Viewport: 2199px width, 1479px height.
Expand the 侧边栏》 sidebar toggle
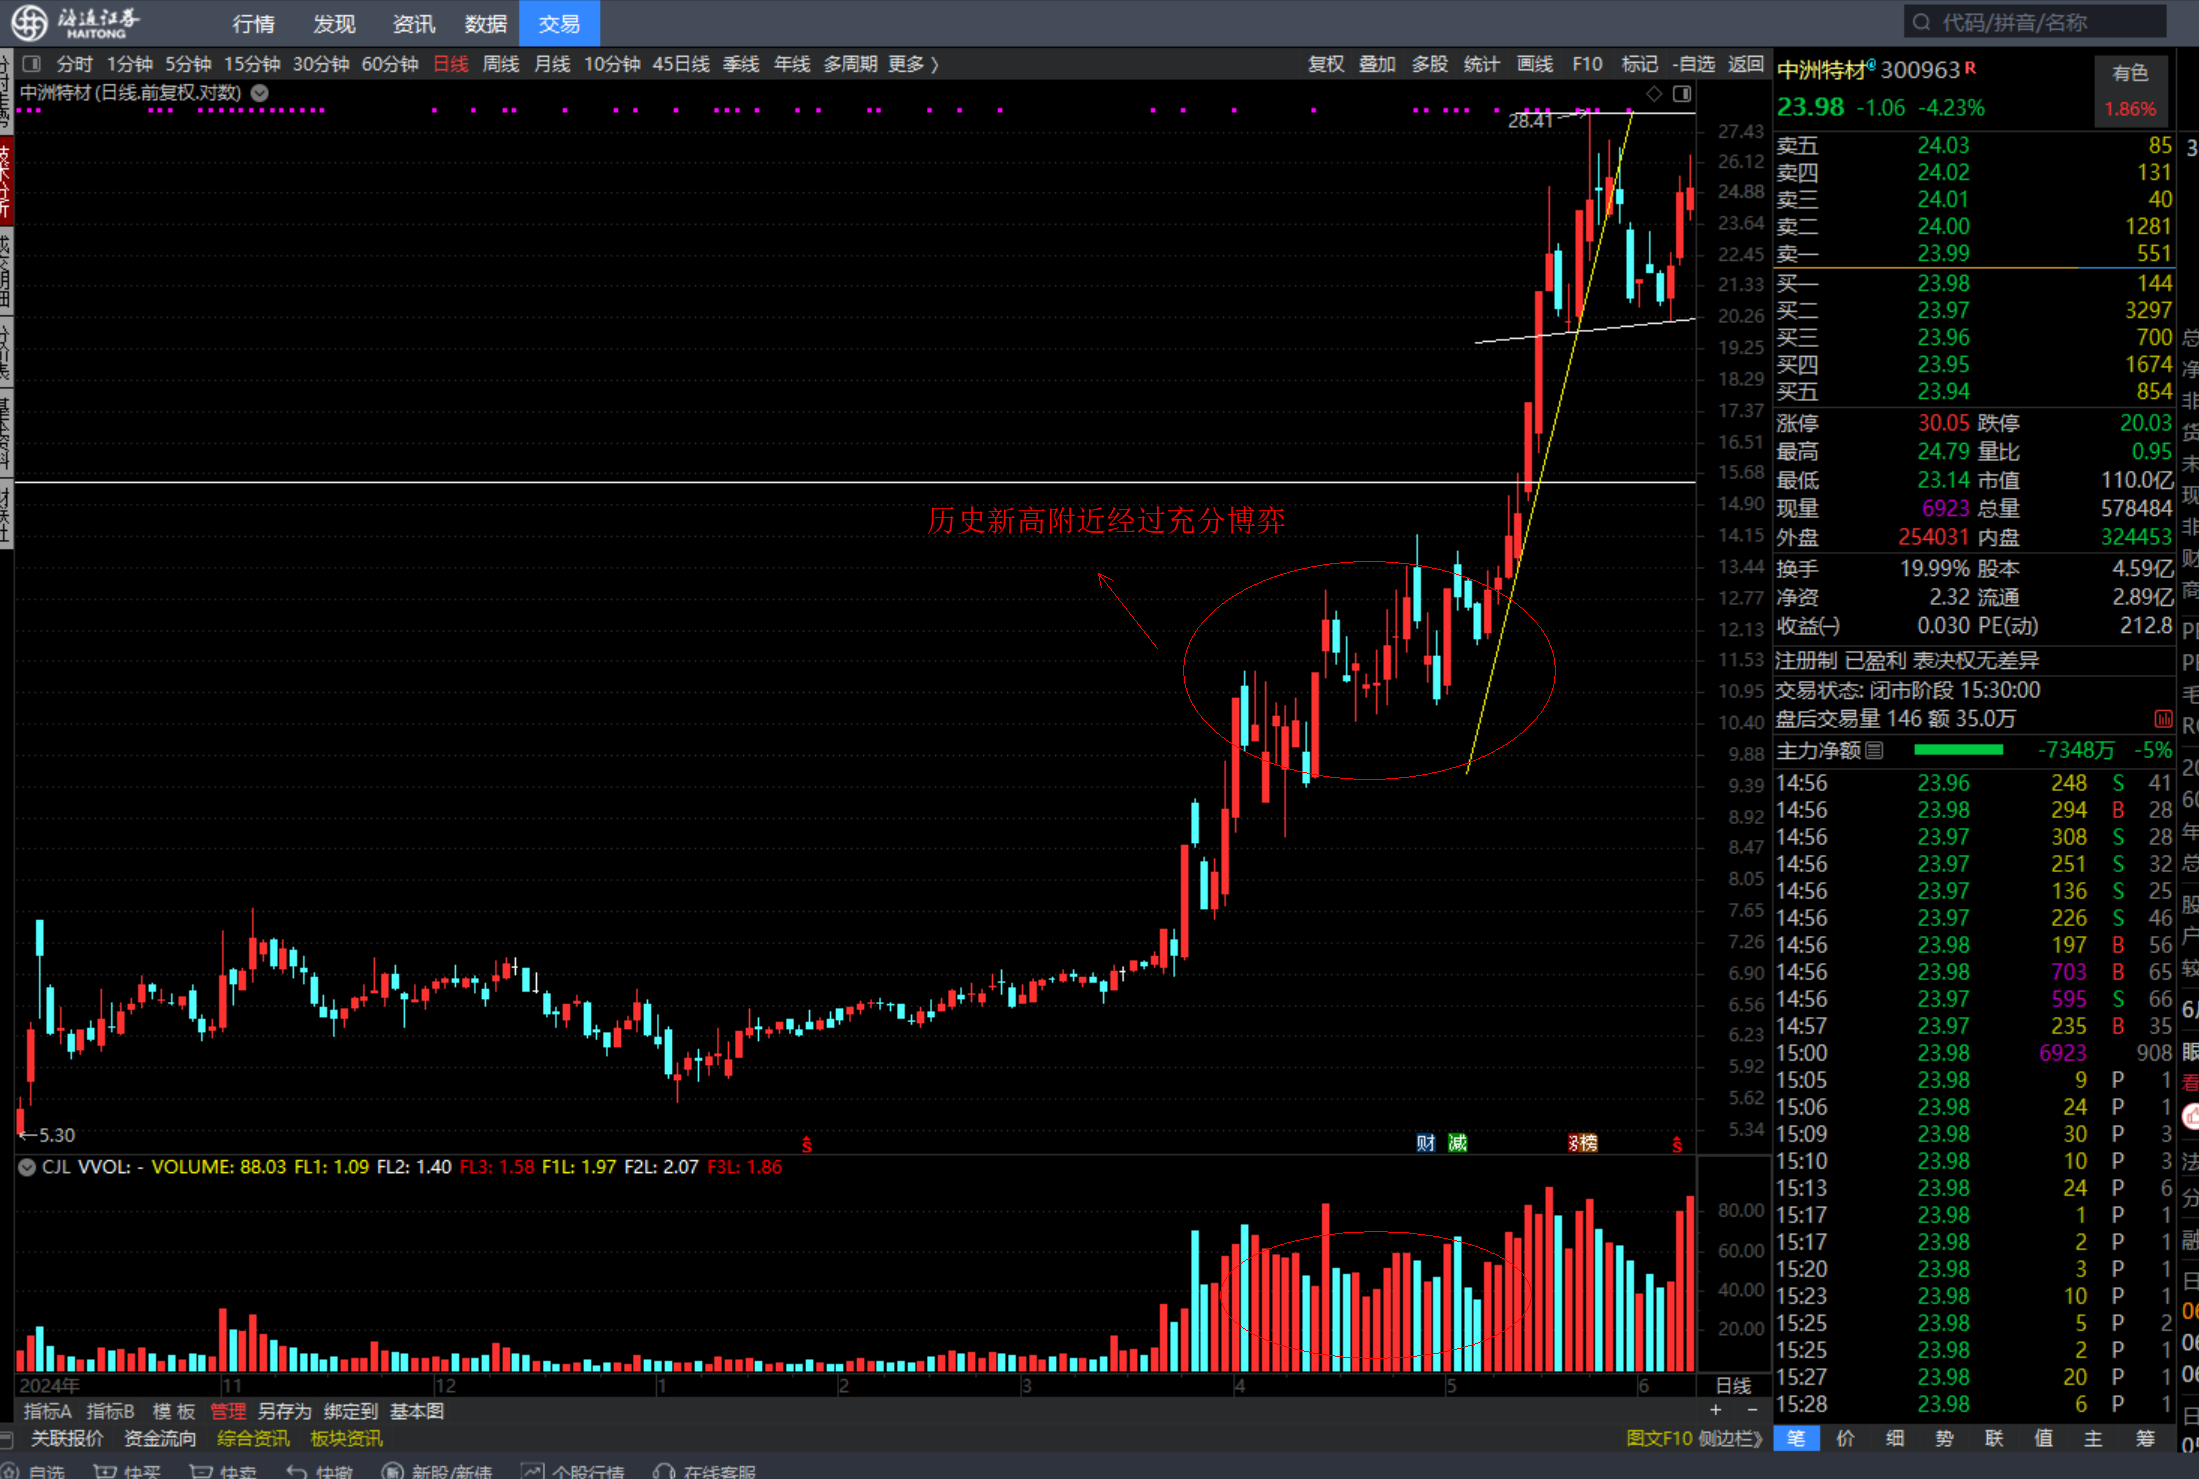point(1731,1438)
